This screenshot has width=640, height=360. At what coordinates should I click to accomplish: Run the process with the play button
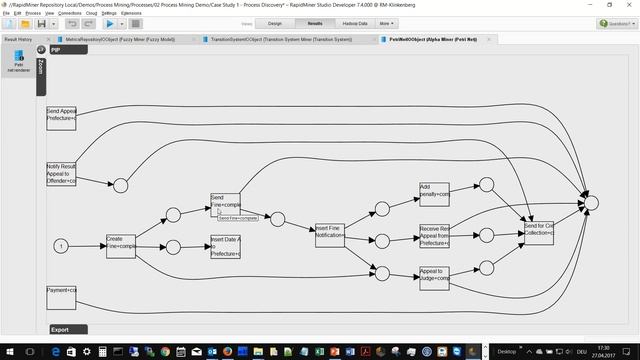109,24
